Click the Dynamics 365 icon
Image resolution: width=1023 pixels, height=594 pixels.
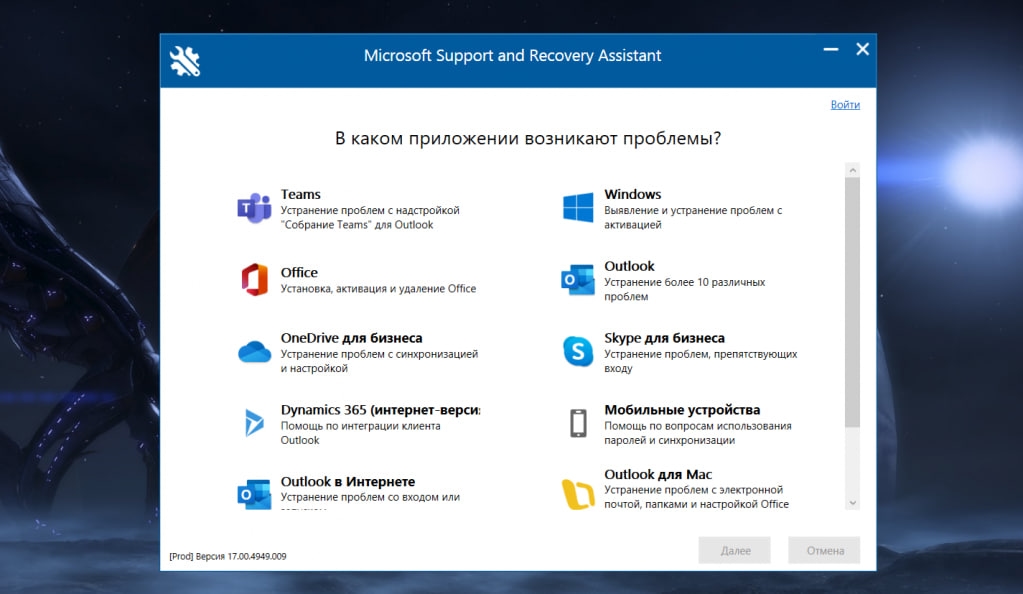253,421
